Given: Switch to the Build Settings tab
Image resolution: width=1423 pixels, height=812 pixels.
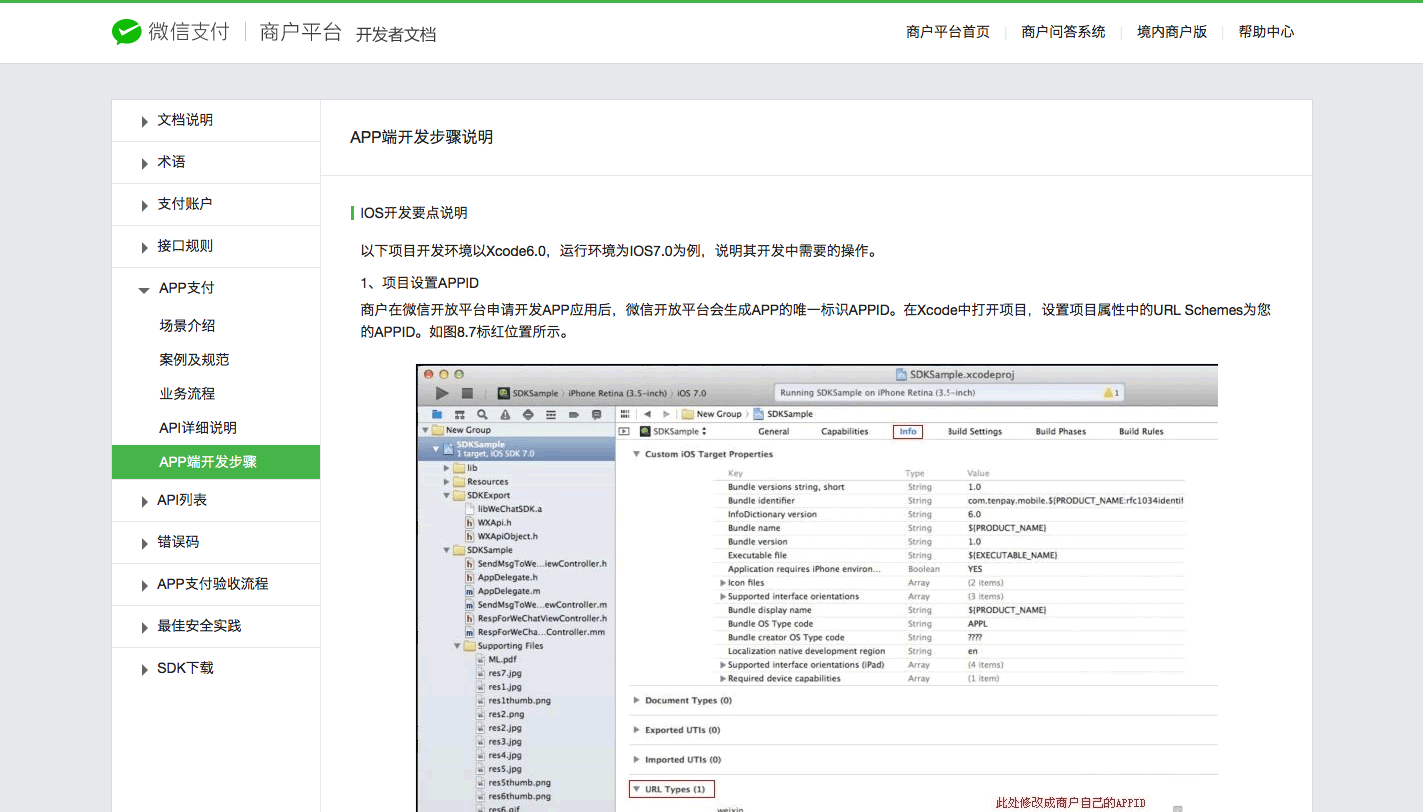Looking at the screenshot, I should pyautogui.click(x=975, y=431).
